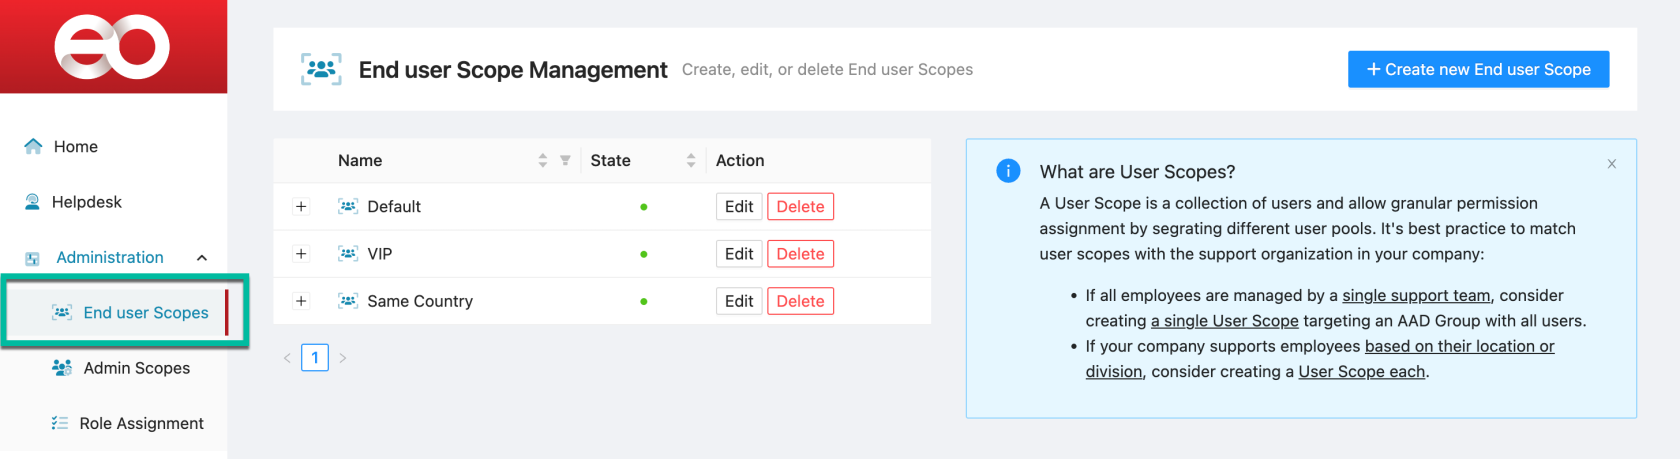Expand the VIP scope row
The width and height of the screenshot is (1680, 459).
point(301,254)
